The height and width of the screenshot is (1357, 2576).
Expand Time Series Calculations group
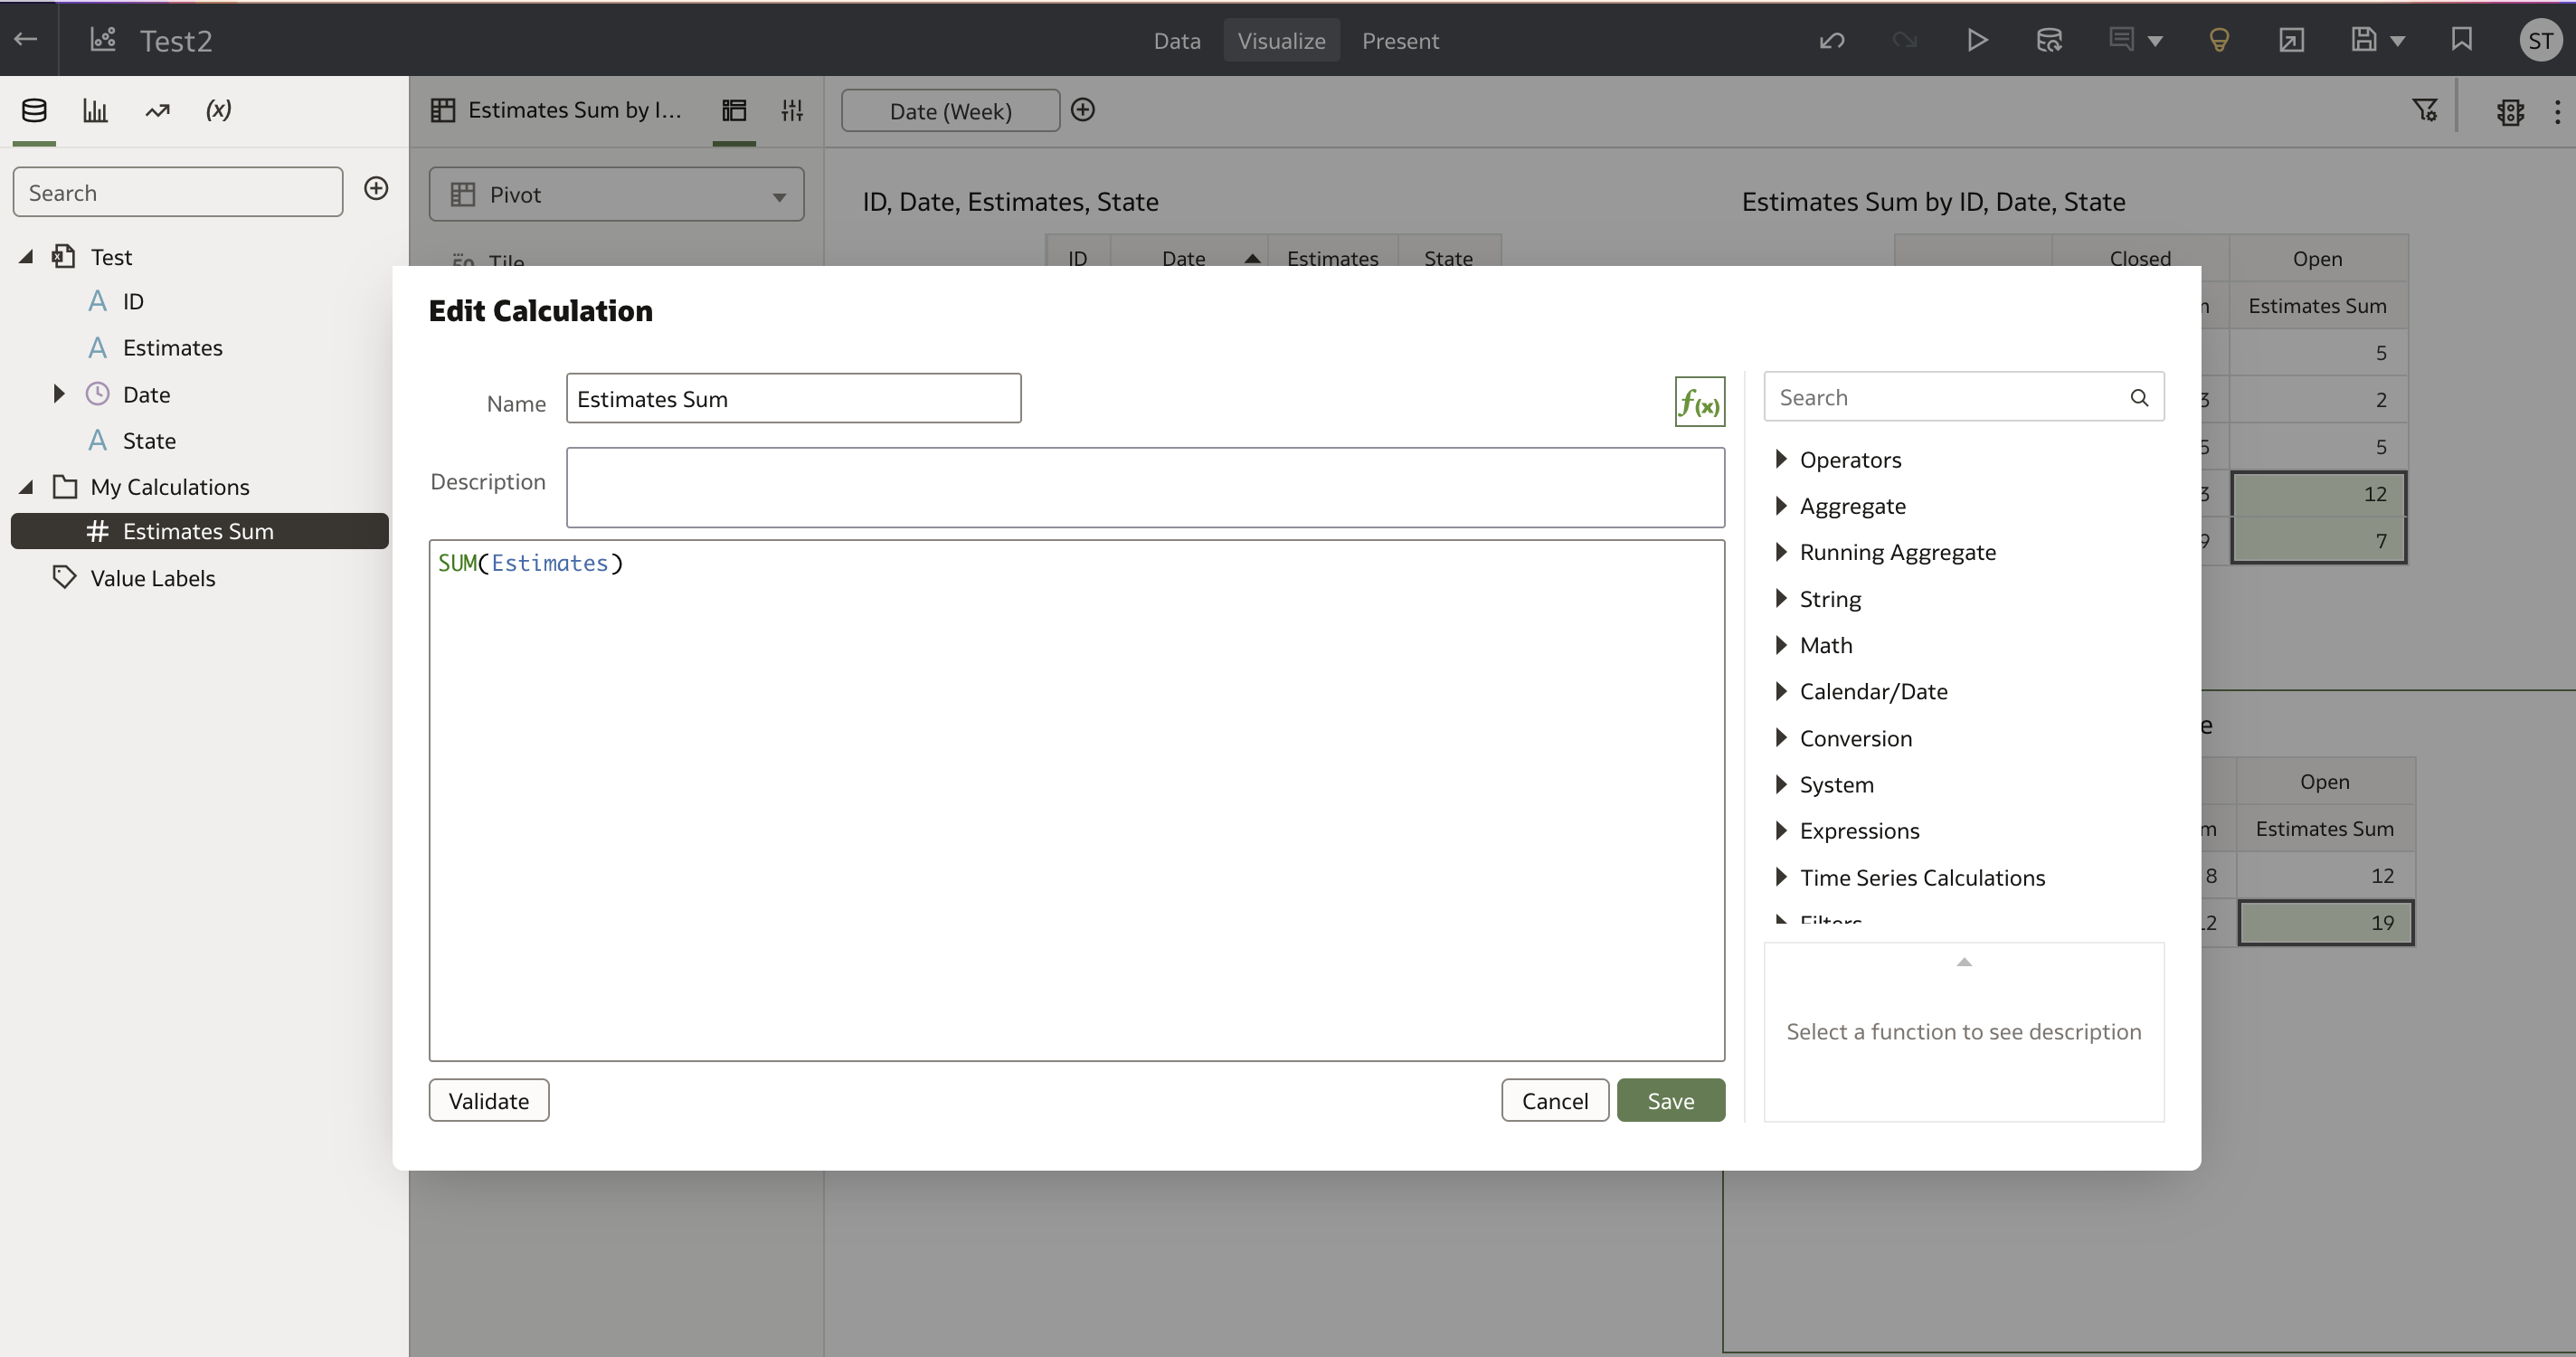pyautogui.click(x=1781, y=877)
